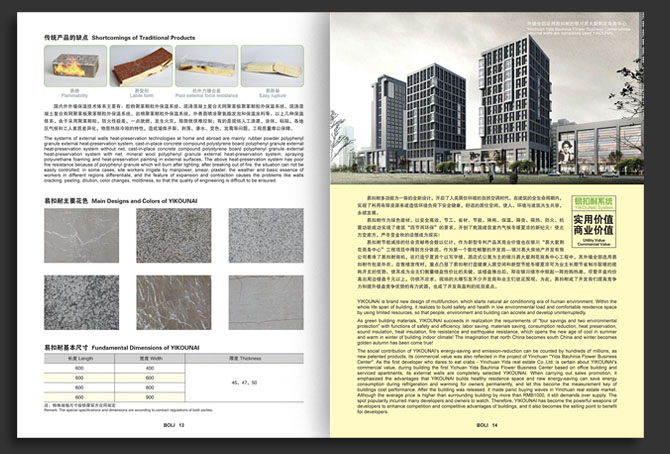Click the burning brick Flammability photo

(75, 66)
